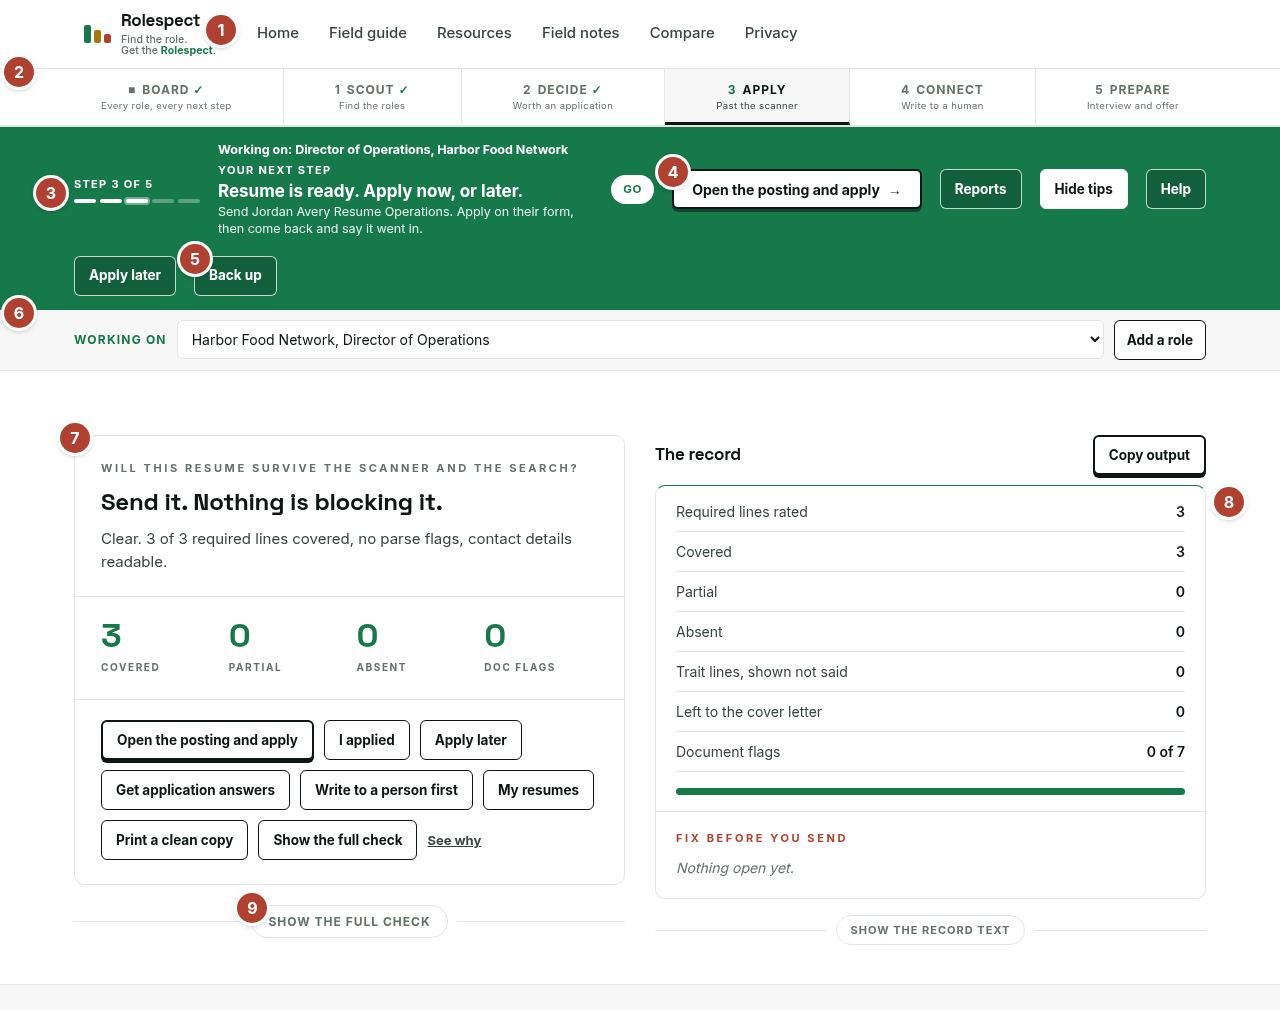This screenshot has width=1280, height=1010.
Task: Open My resumes
Action: (538, 790)
